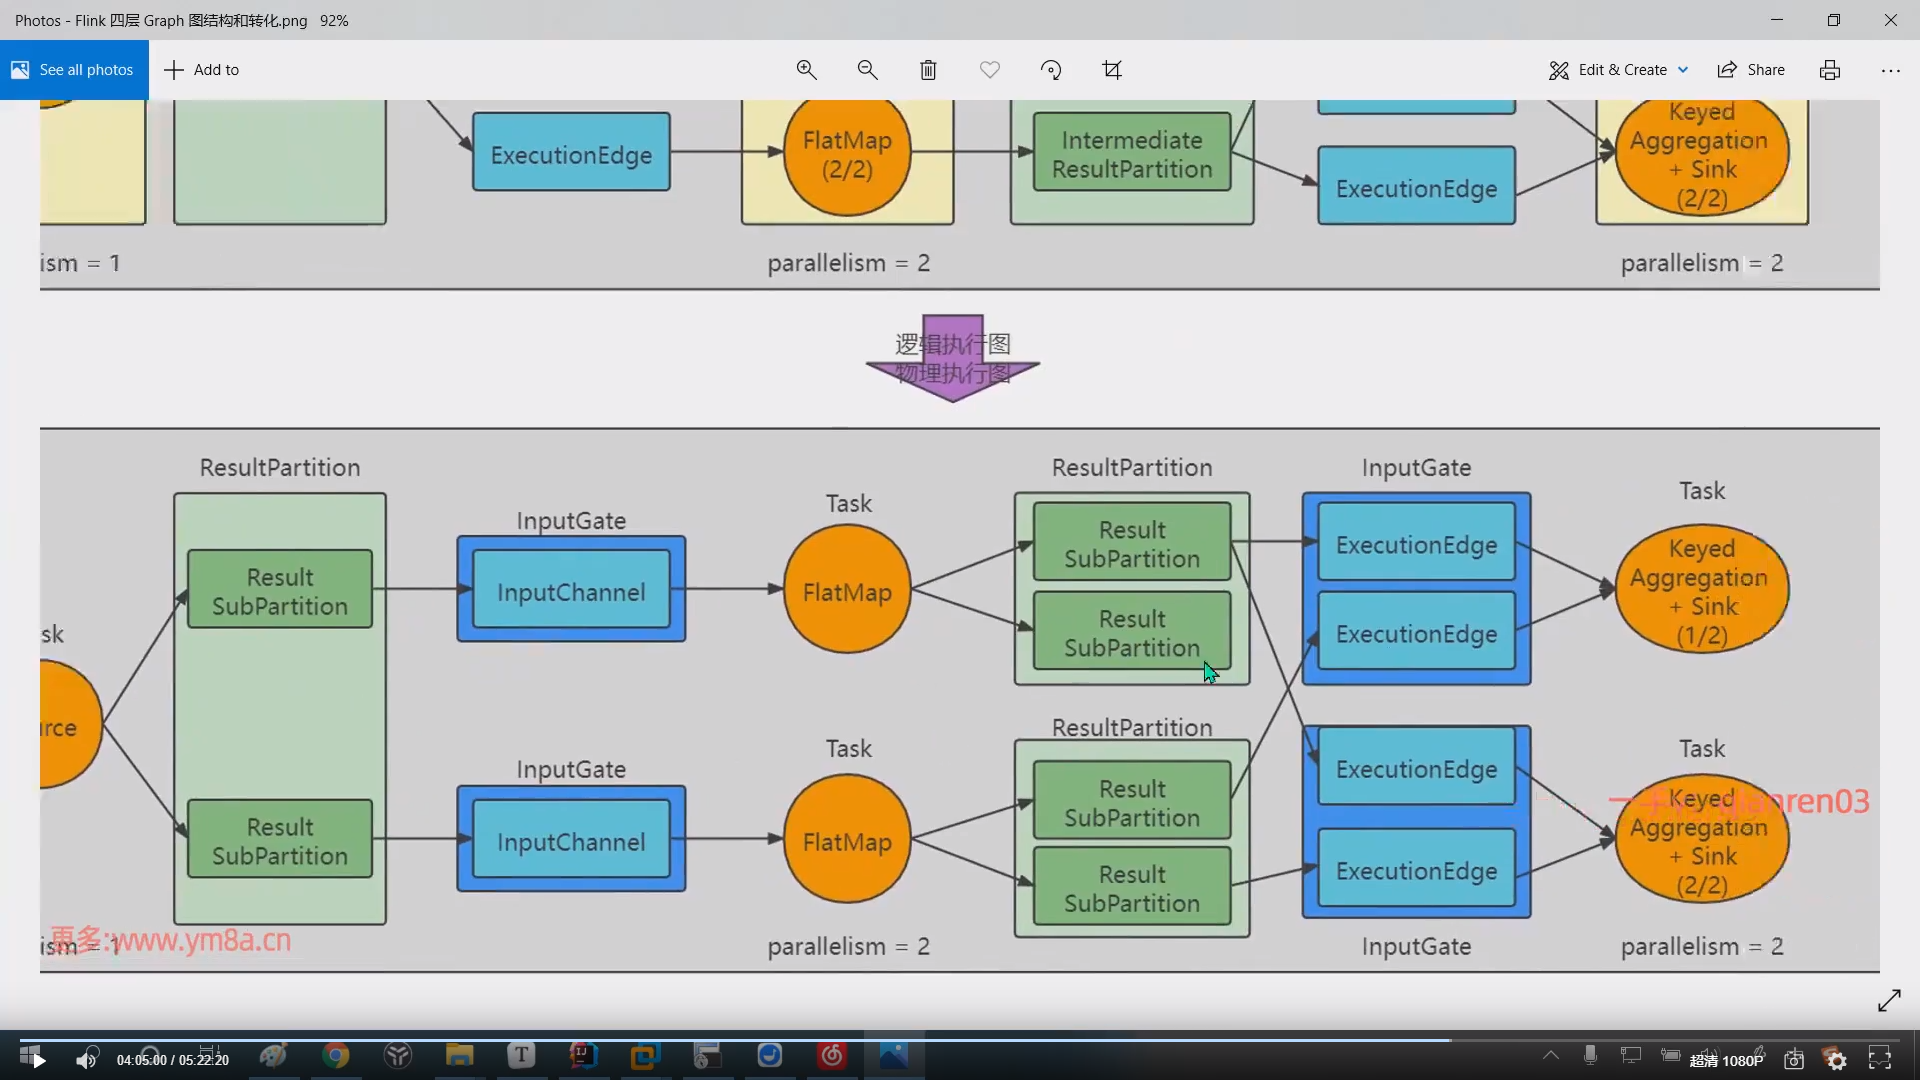Delete the photo with trash icon
The image size is (1920, 1080).
pyautogui.click(x=928, y=70)
